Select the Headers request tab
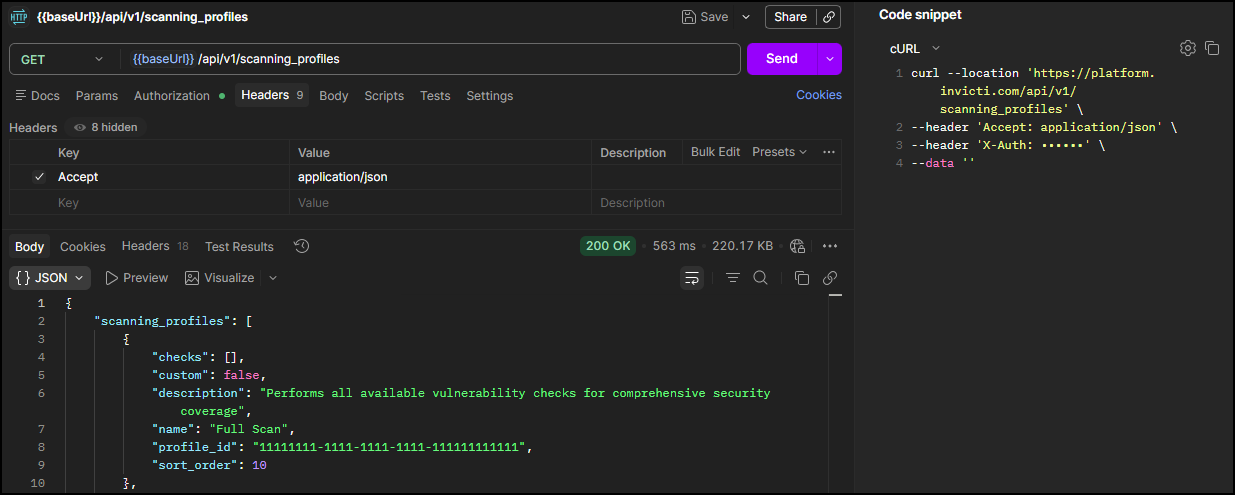1235x495 pixels. tap(273, 95)
